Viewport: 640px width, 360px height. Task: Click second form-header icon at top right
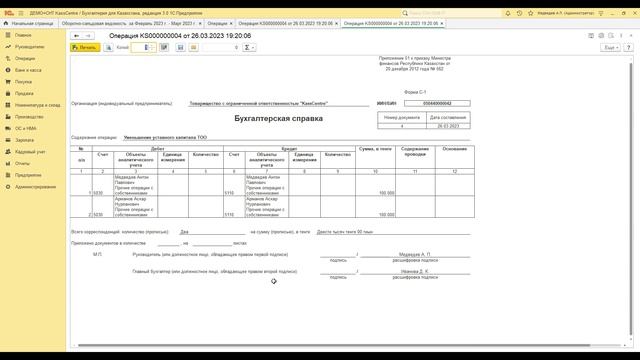coord(601,36)
